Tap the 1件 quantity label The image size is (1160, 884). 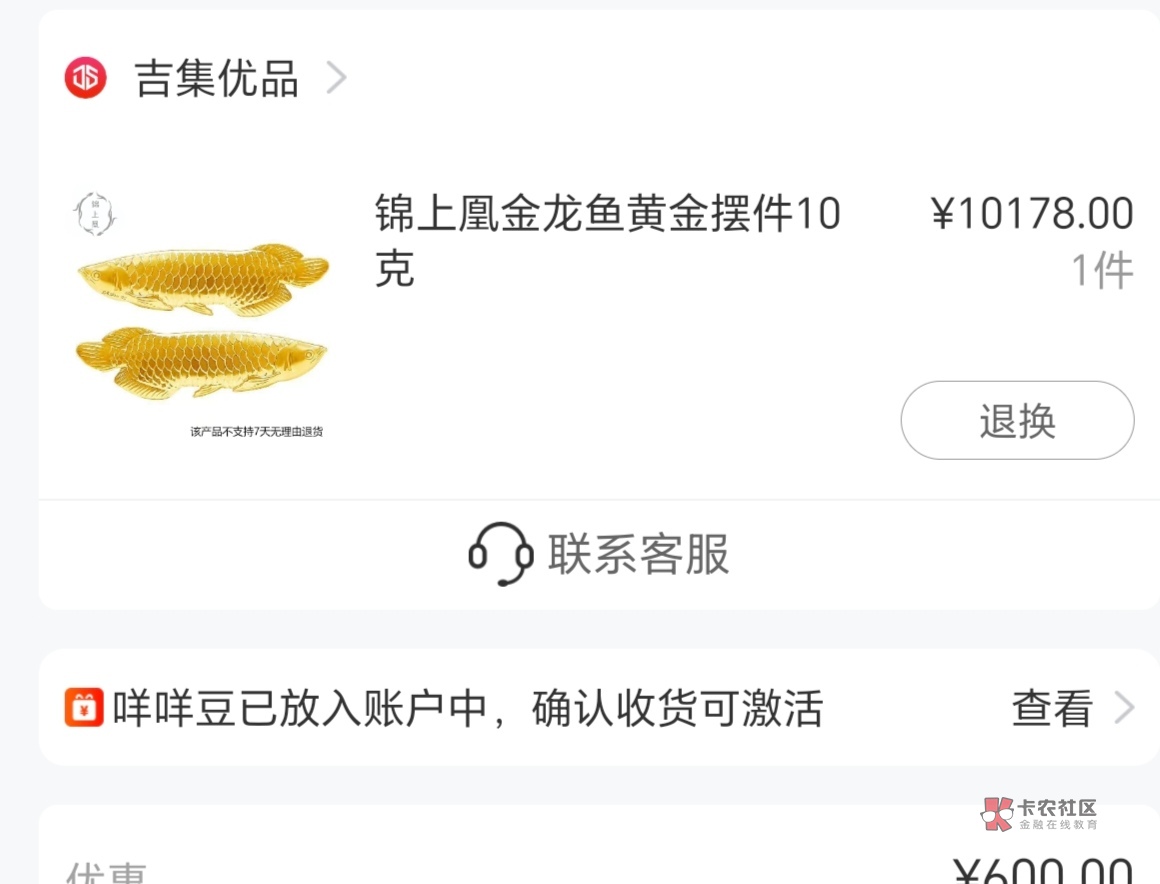point(1102,270)
